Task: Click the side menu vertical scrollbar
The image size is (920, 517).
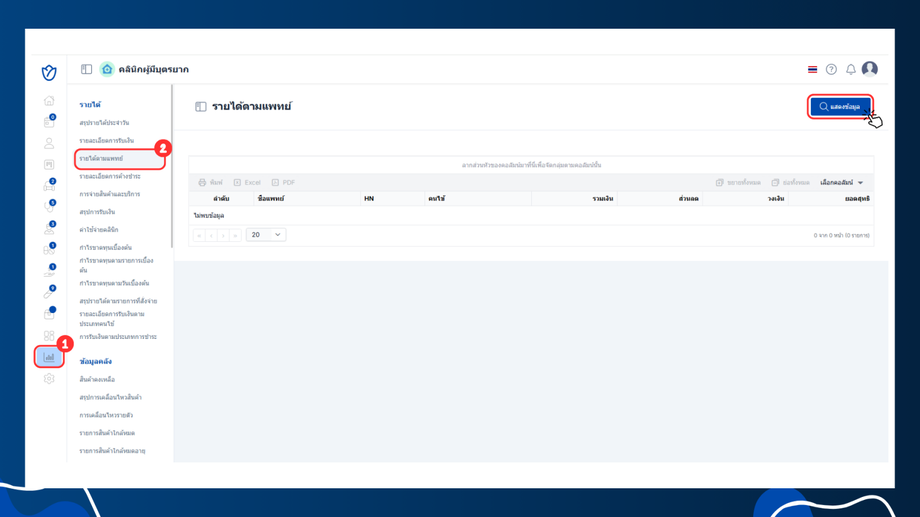Action: [x=172, y=166]
